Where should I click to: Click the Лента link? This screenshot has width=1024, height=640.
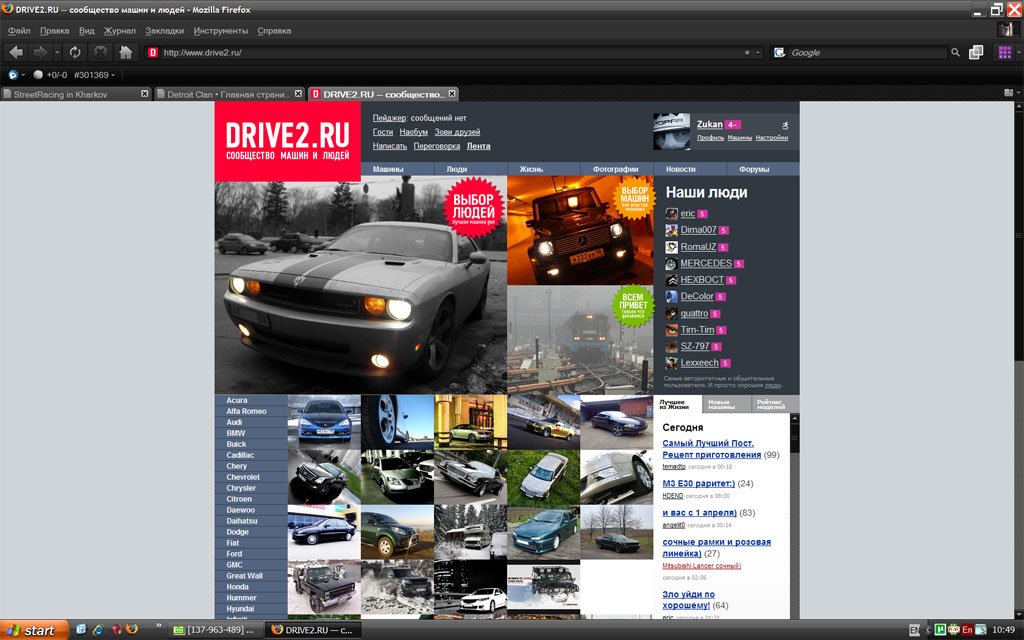479,146
